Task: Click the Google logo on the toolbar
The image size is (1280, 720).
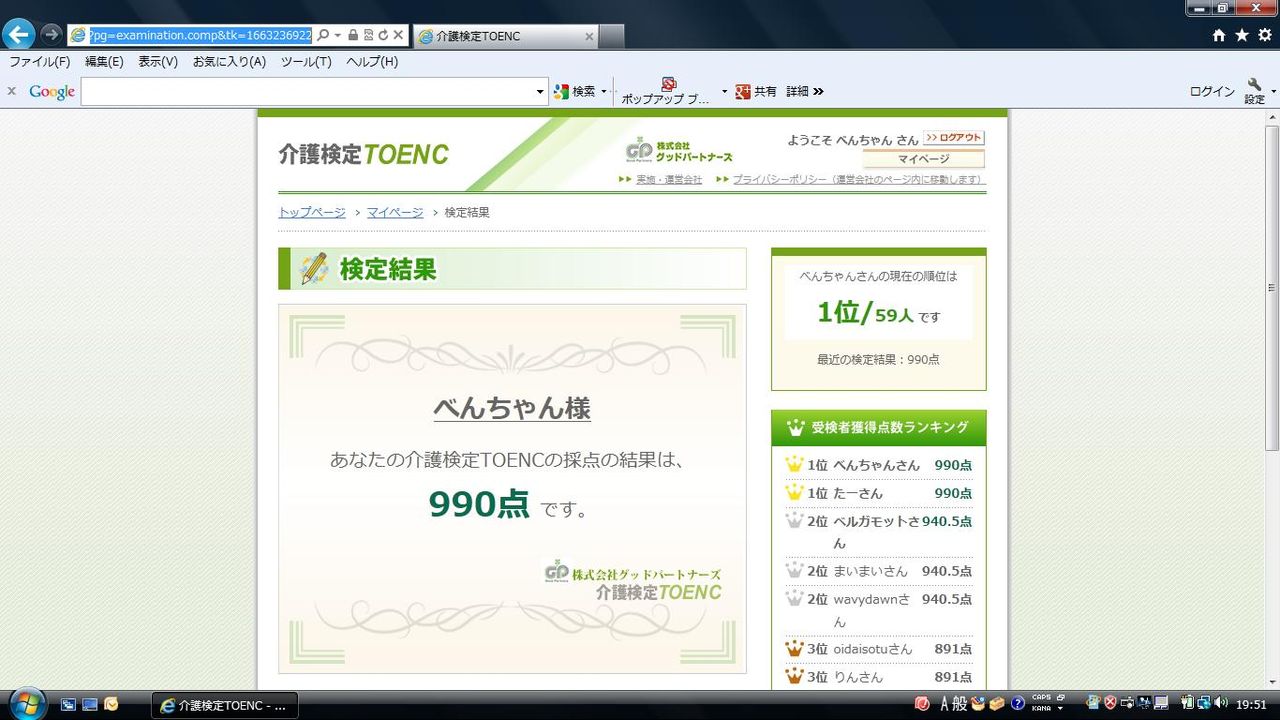Action: click(x=52, y=92)
